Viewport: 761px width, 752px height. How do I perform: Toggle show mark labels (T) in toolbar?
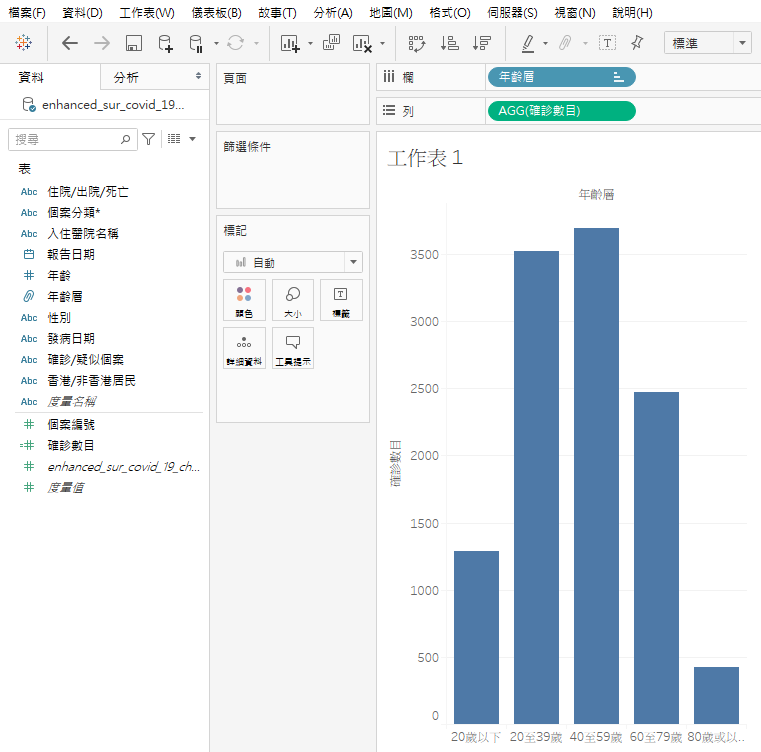607,43
